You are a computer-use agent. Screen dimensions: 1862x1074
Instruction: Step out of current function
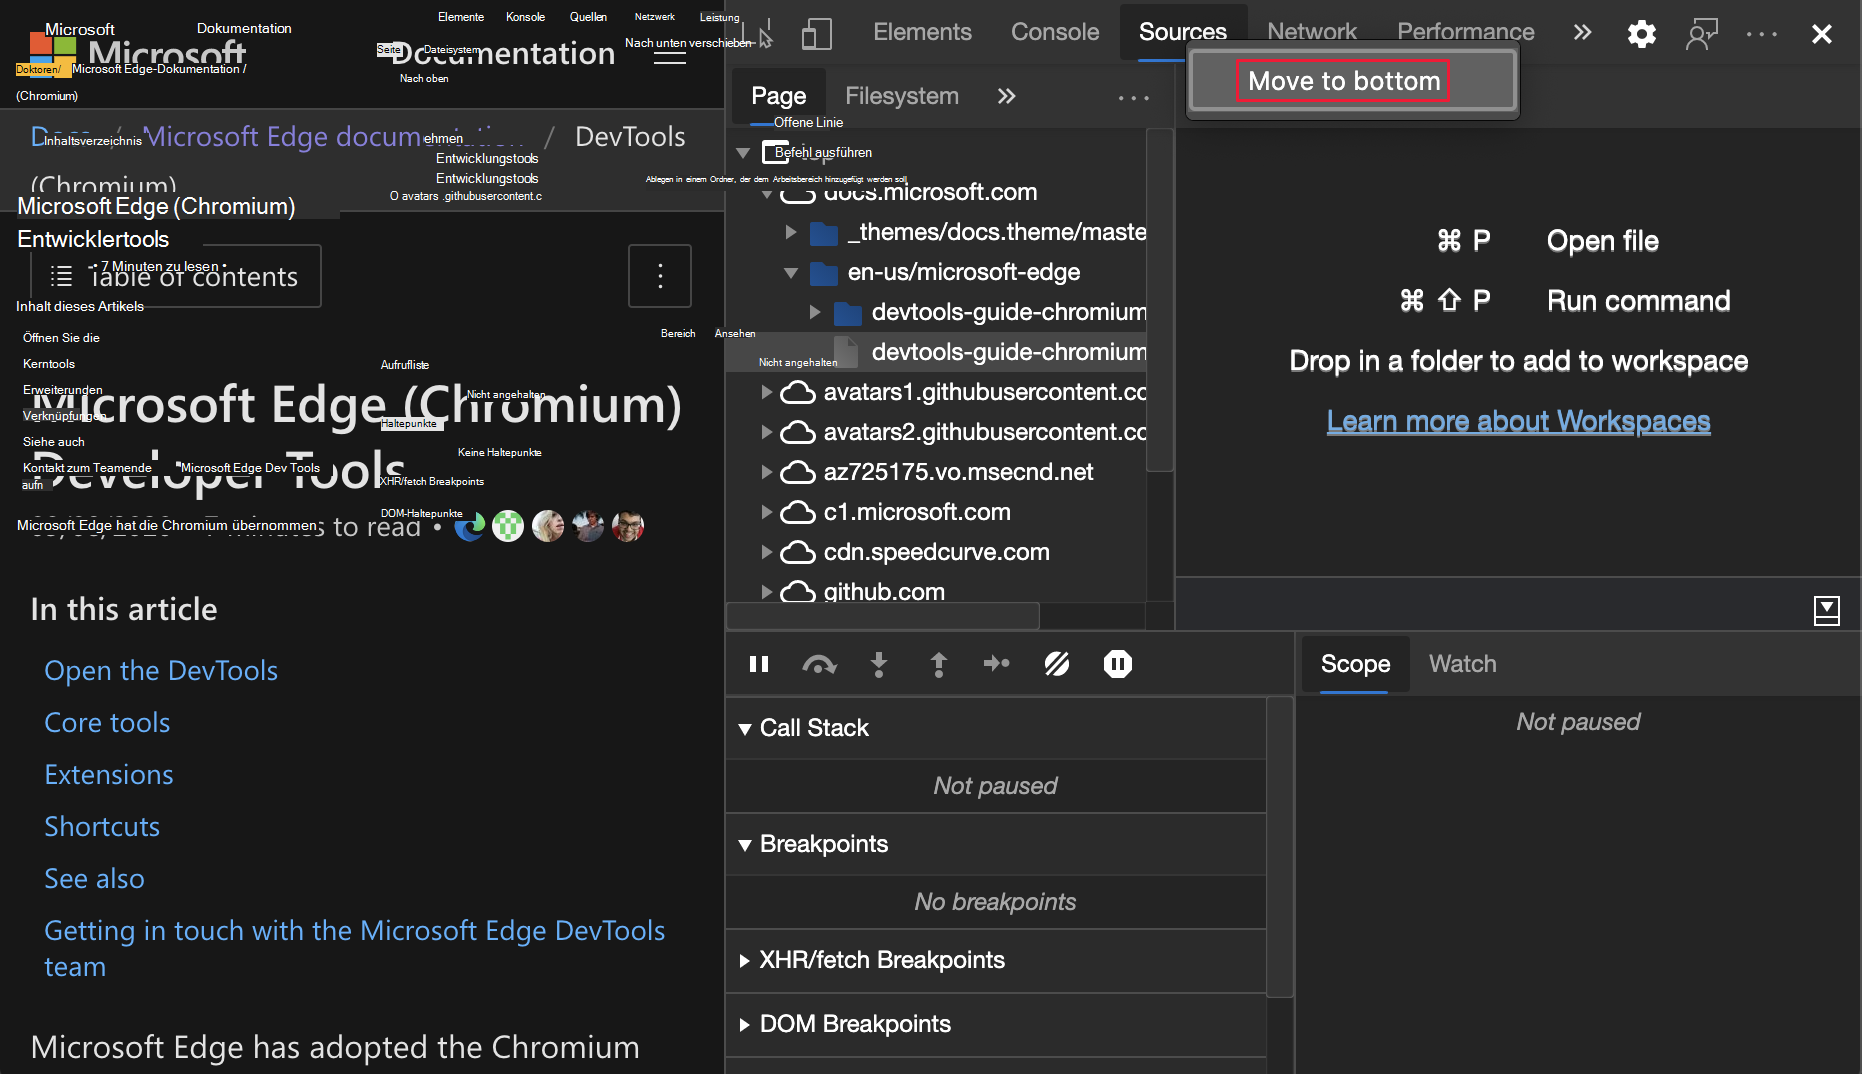point(938,664)
